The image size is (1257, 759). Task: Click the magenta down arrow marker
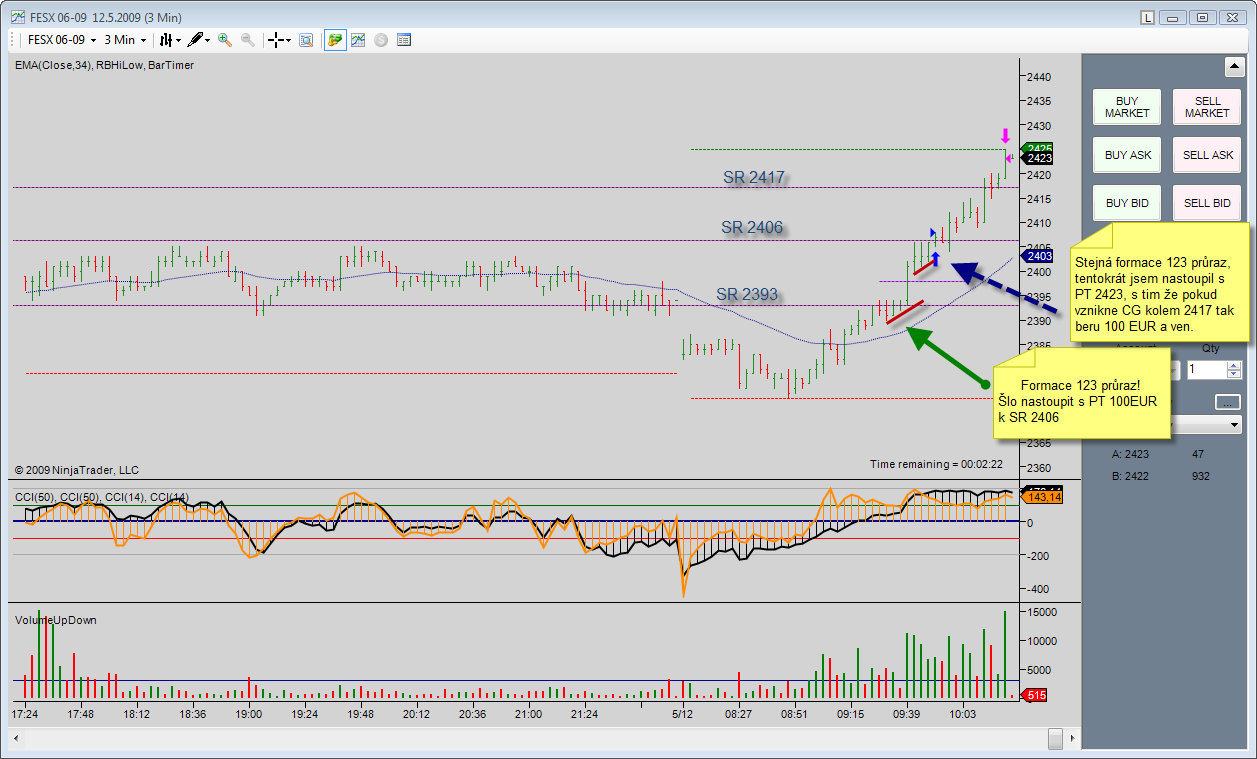click(1005, 135)
